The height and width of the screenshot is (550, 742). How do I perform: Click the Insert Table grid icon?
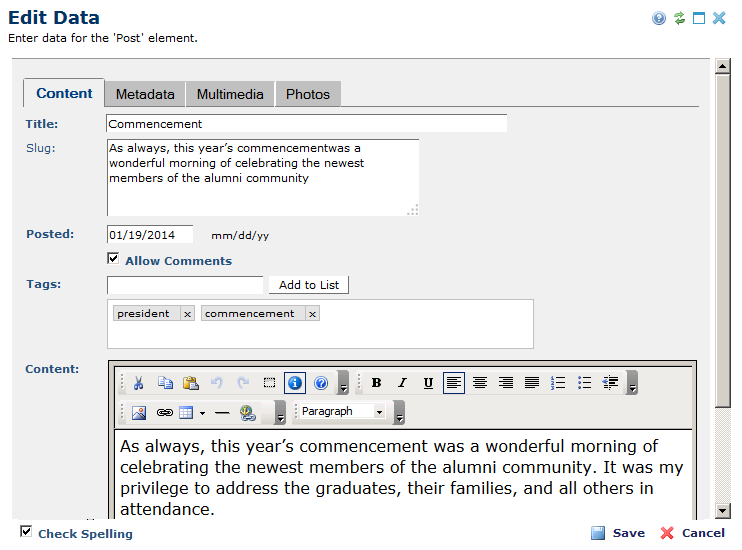tap(186, 413)
